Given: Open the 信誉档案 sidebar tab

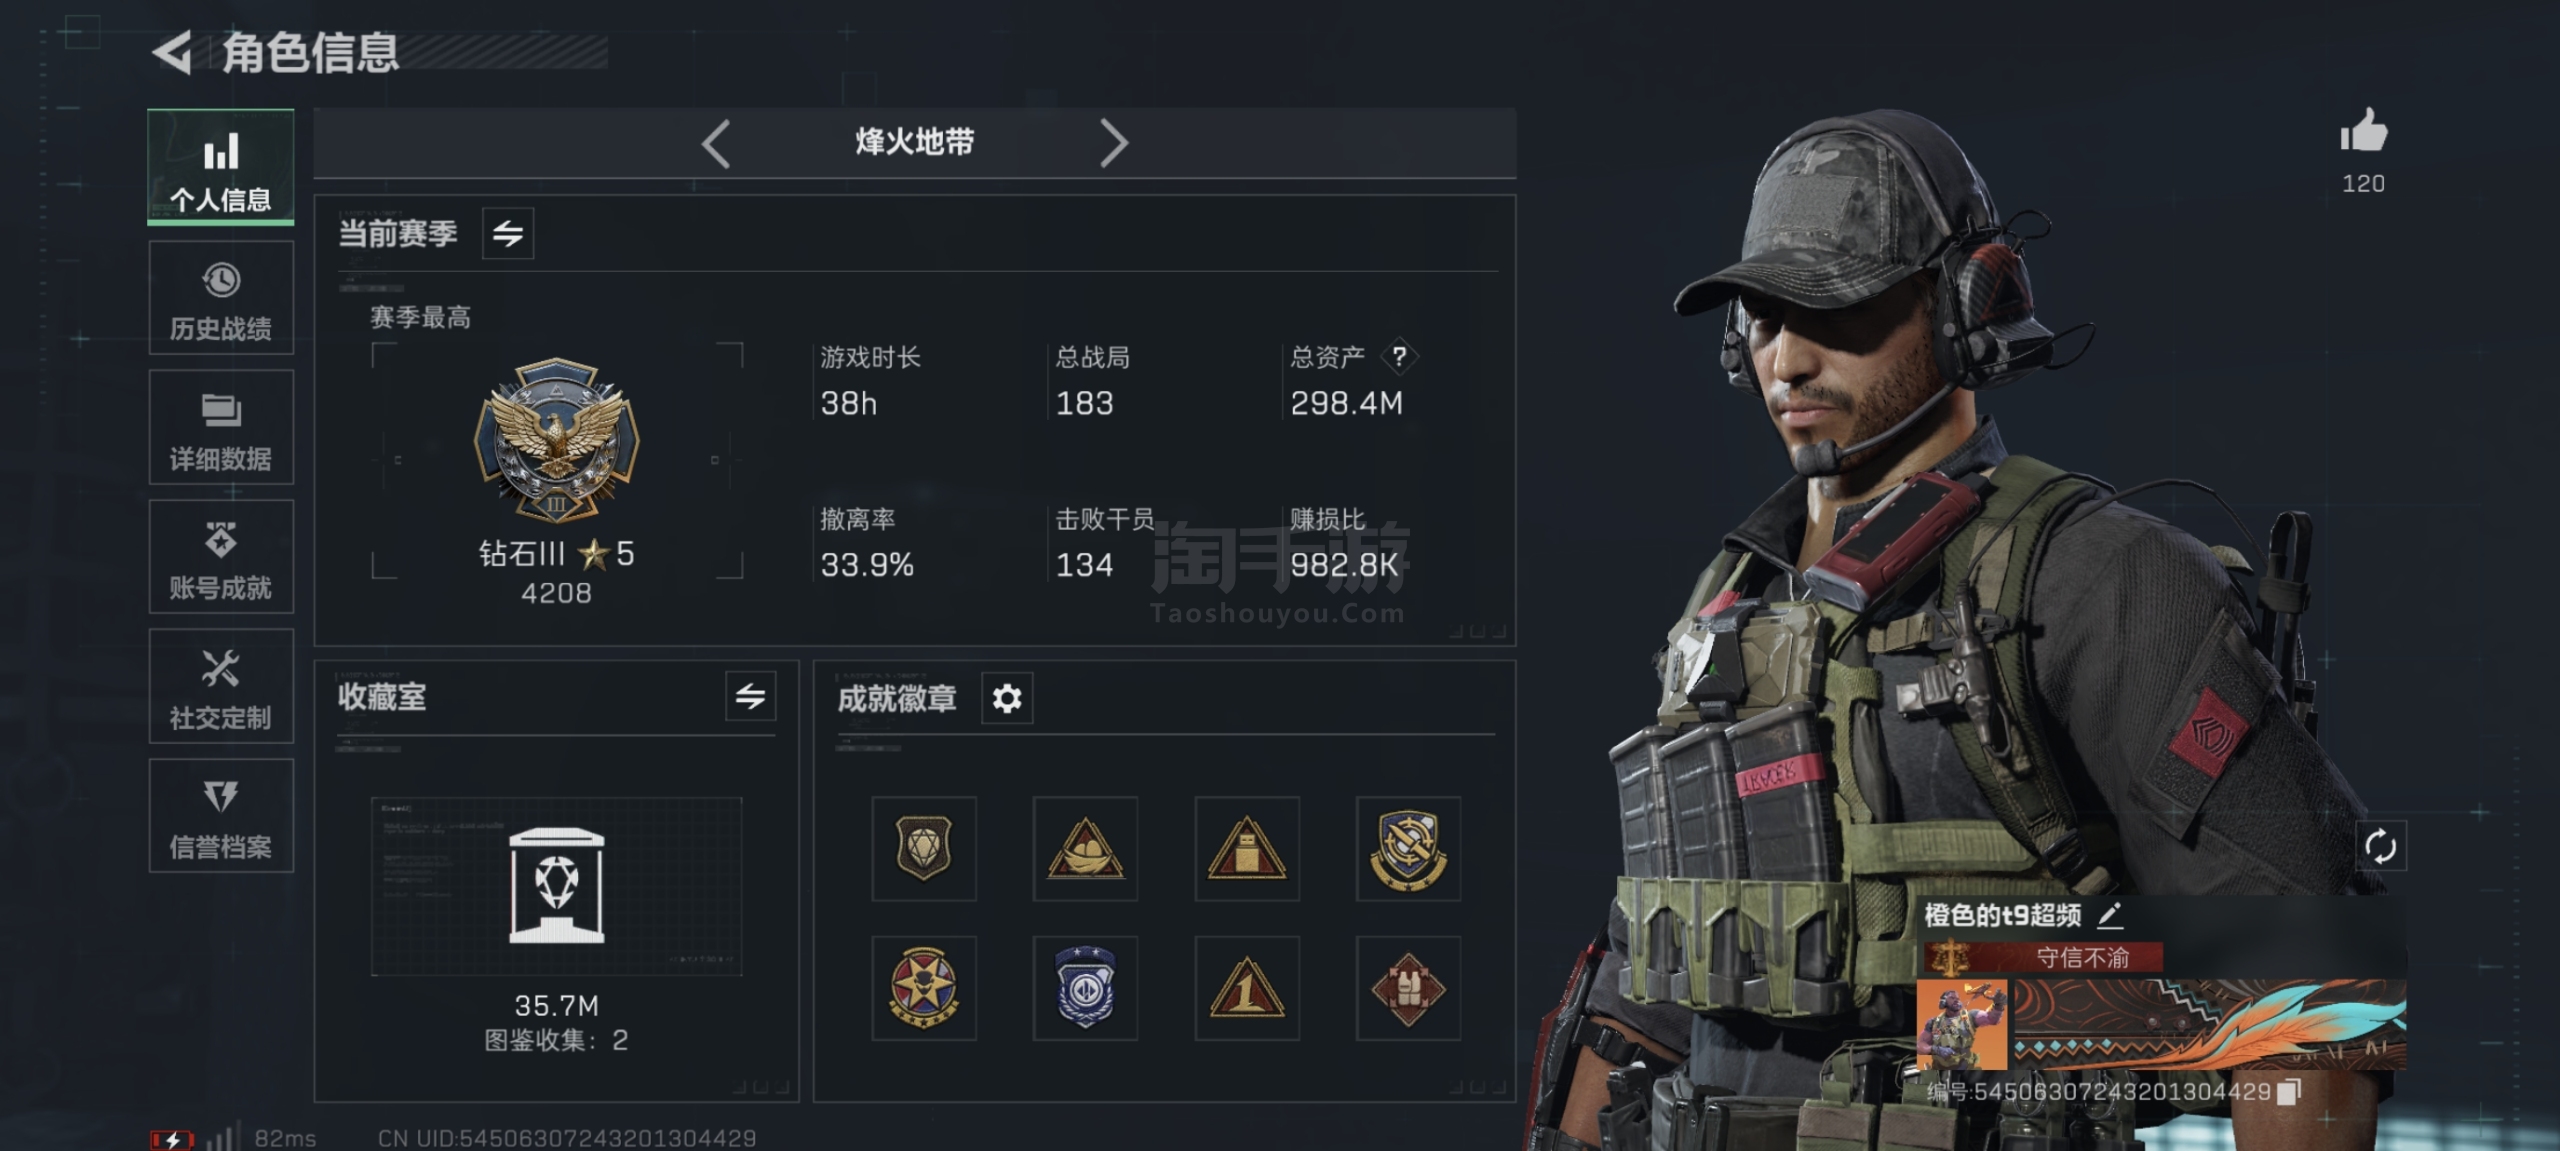Looking at the screenshot, I should (x=221, y=816).
